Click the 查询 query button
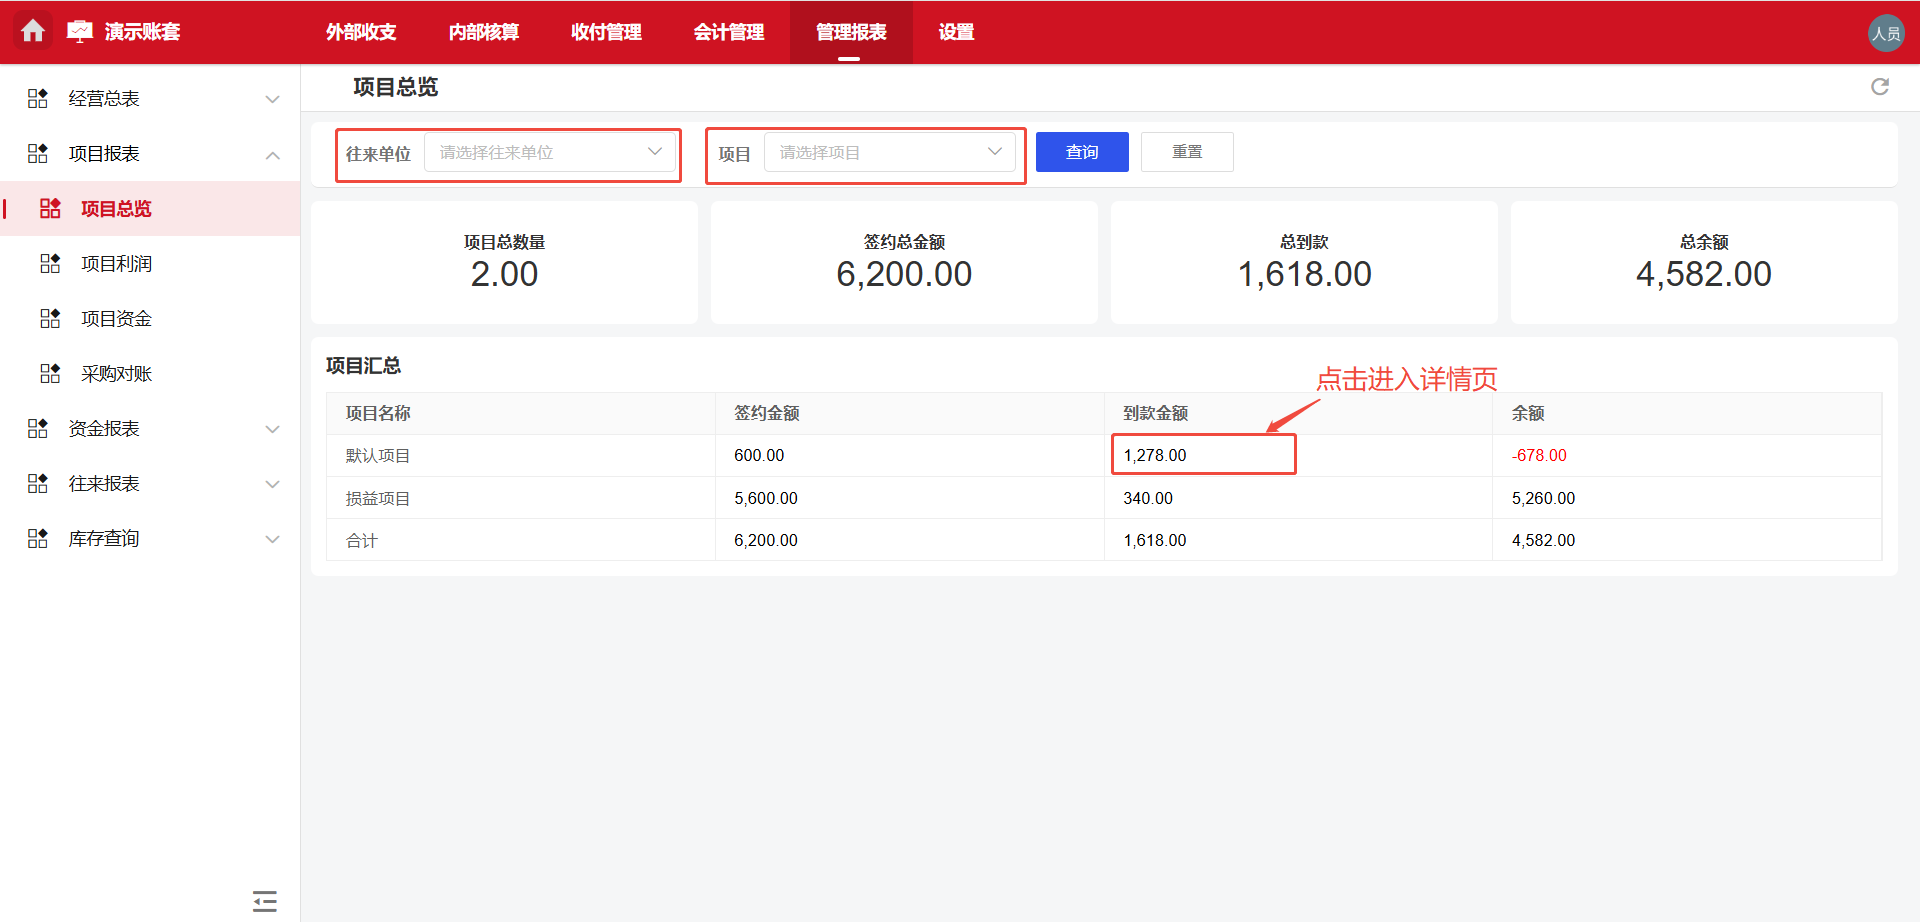1920x922 pixels. tap(1081, 151)
